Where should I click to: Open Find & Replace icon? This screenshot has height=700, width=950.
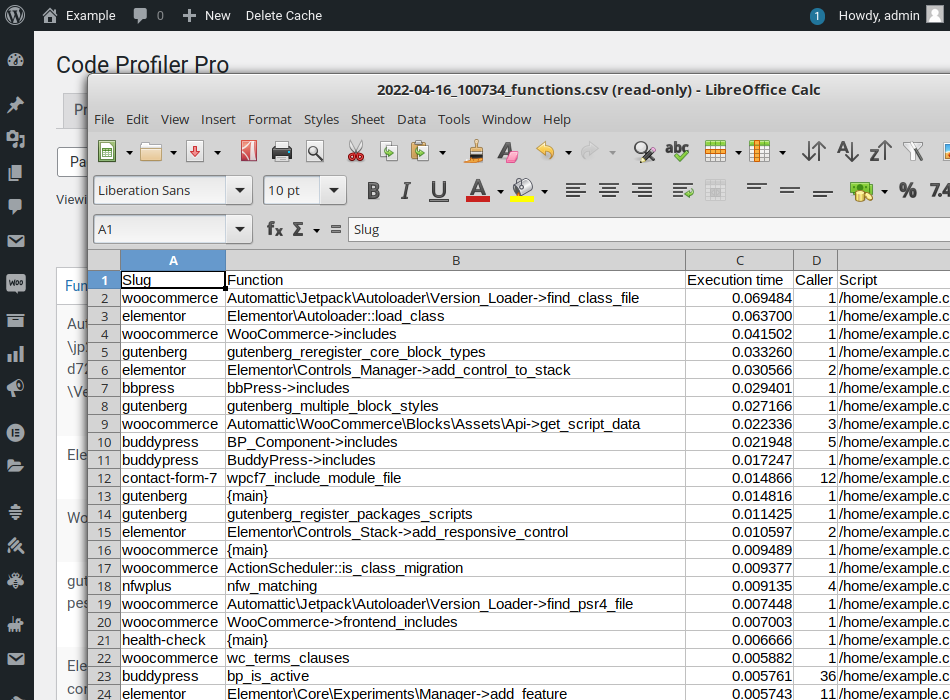click(x=644, y=152)
